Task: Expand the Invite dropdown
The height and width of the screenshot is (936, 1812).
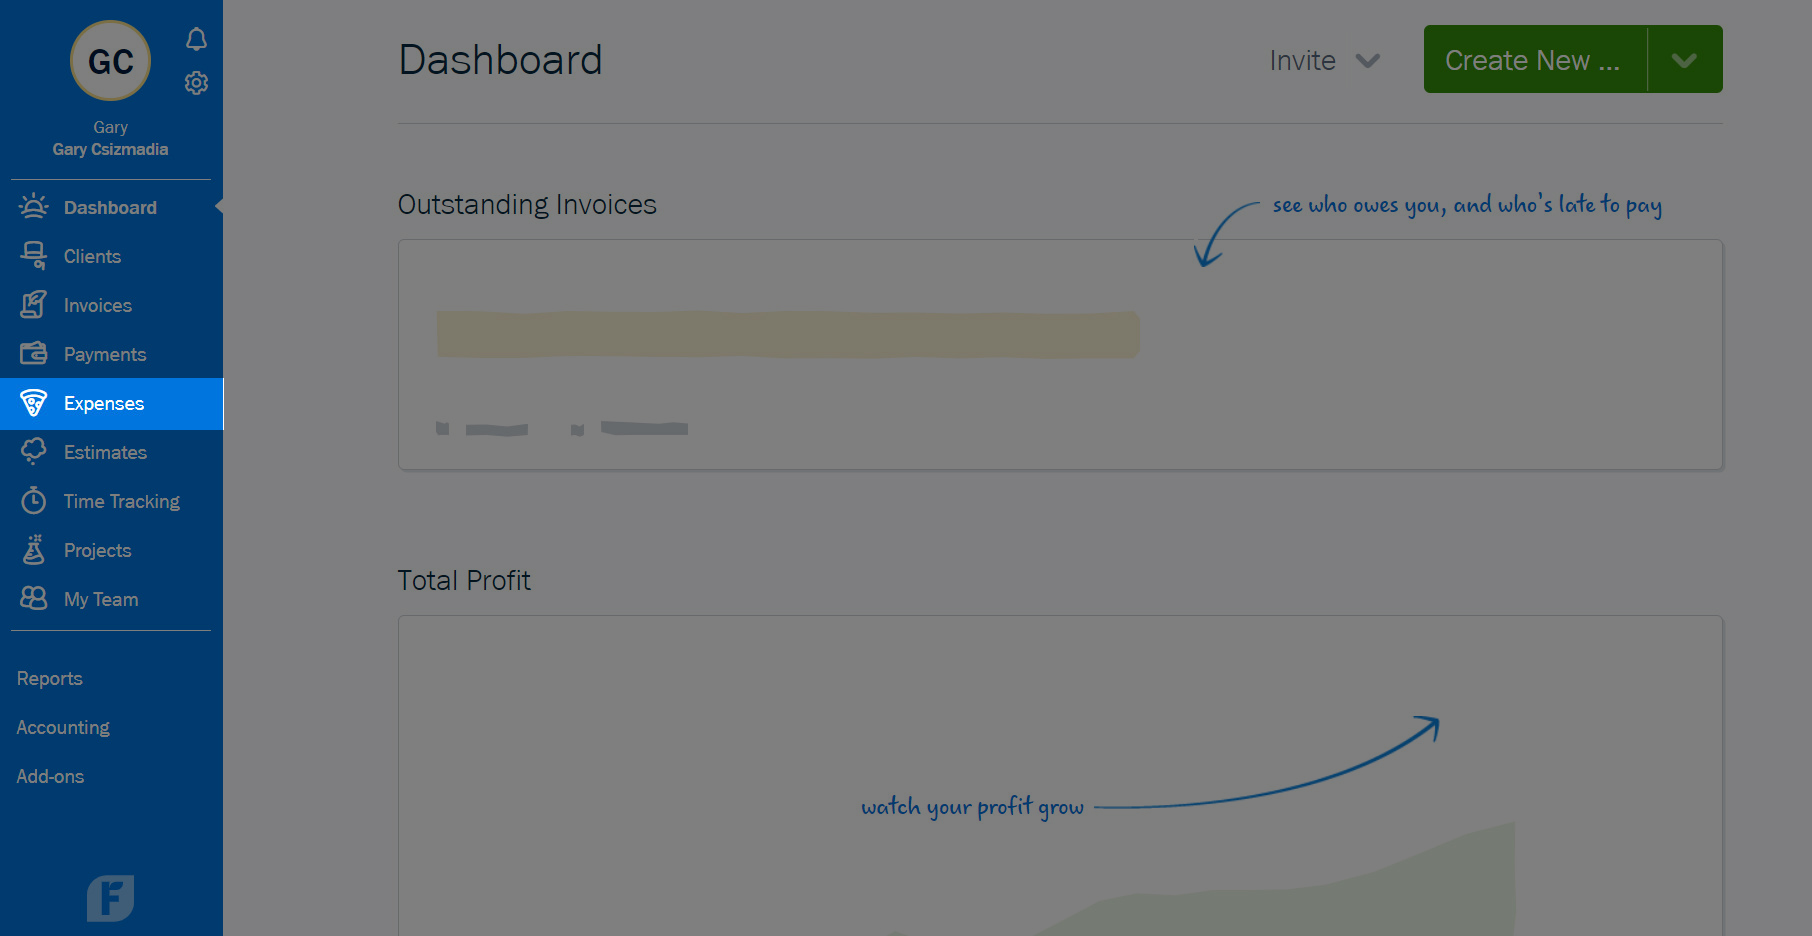Action: click(1324, 61)
